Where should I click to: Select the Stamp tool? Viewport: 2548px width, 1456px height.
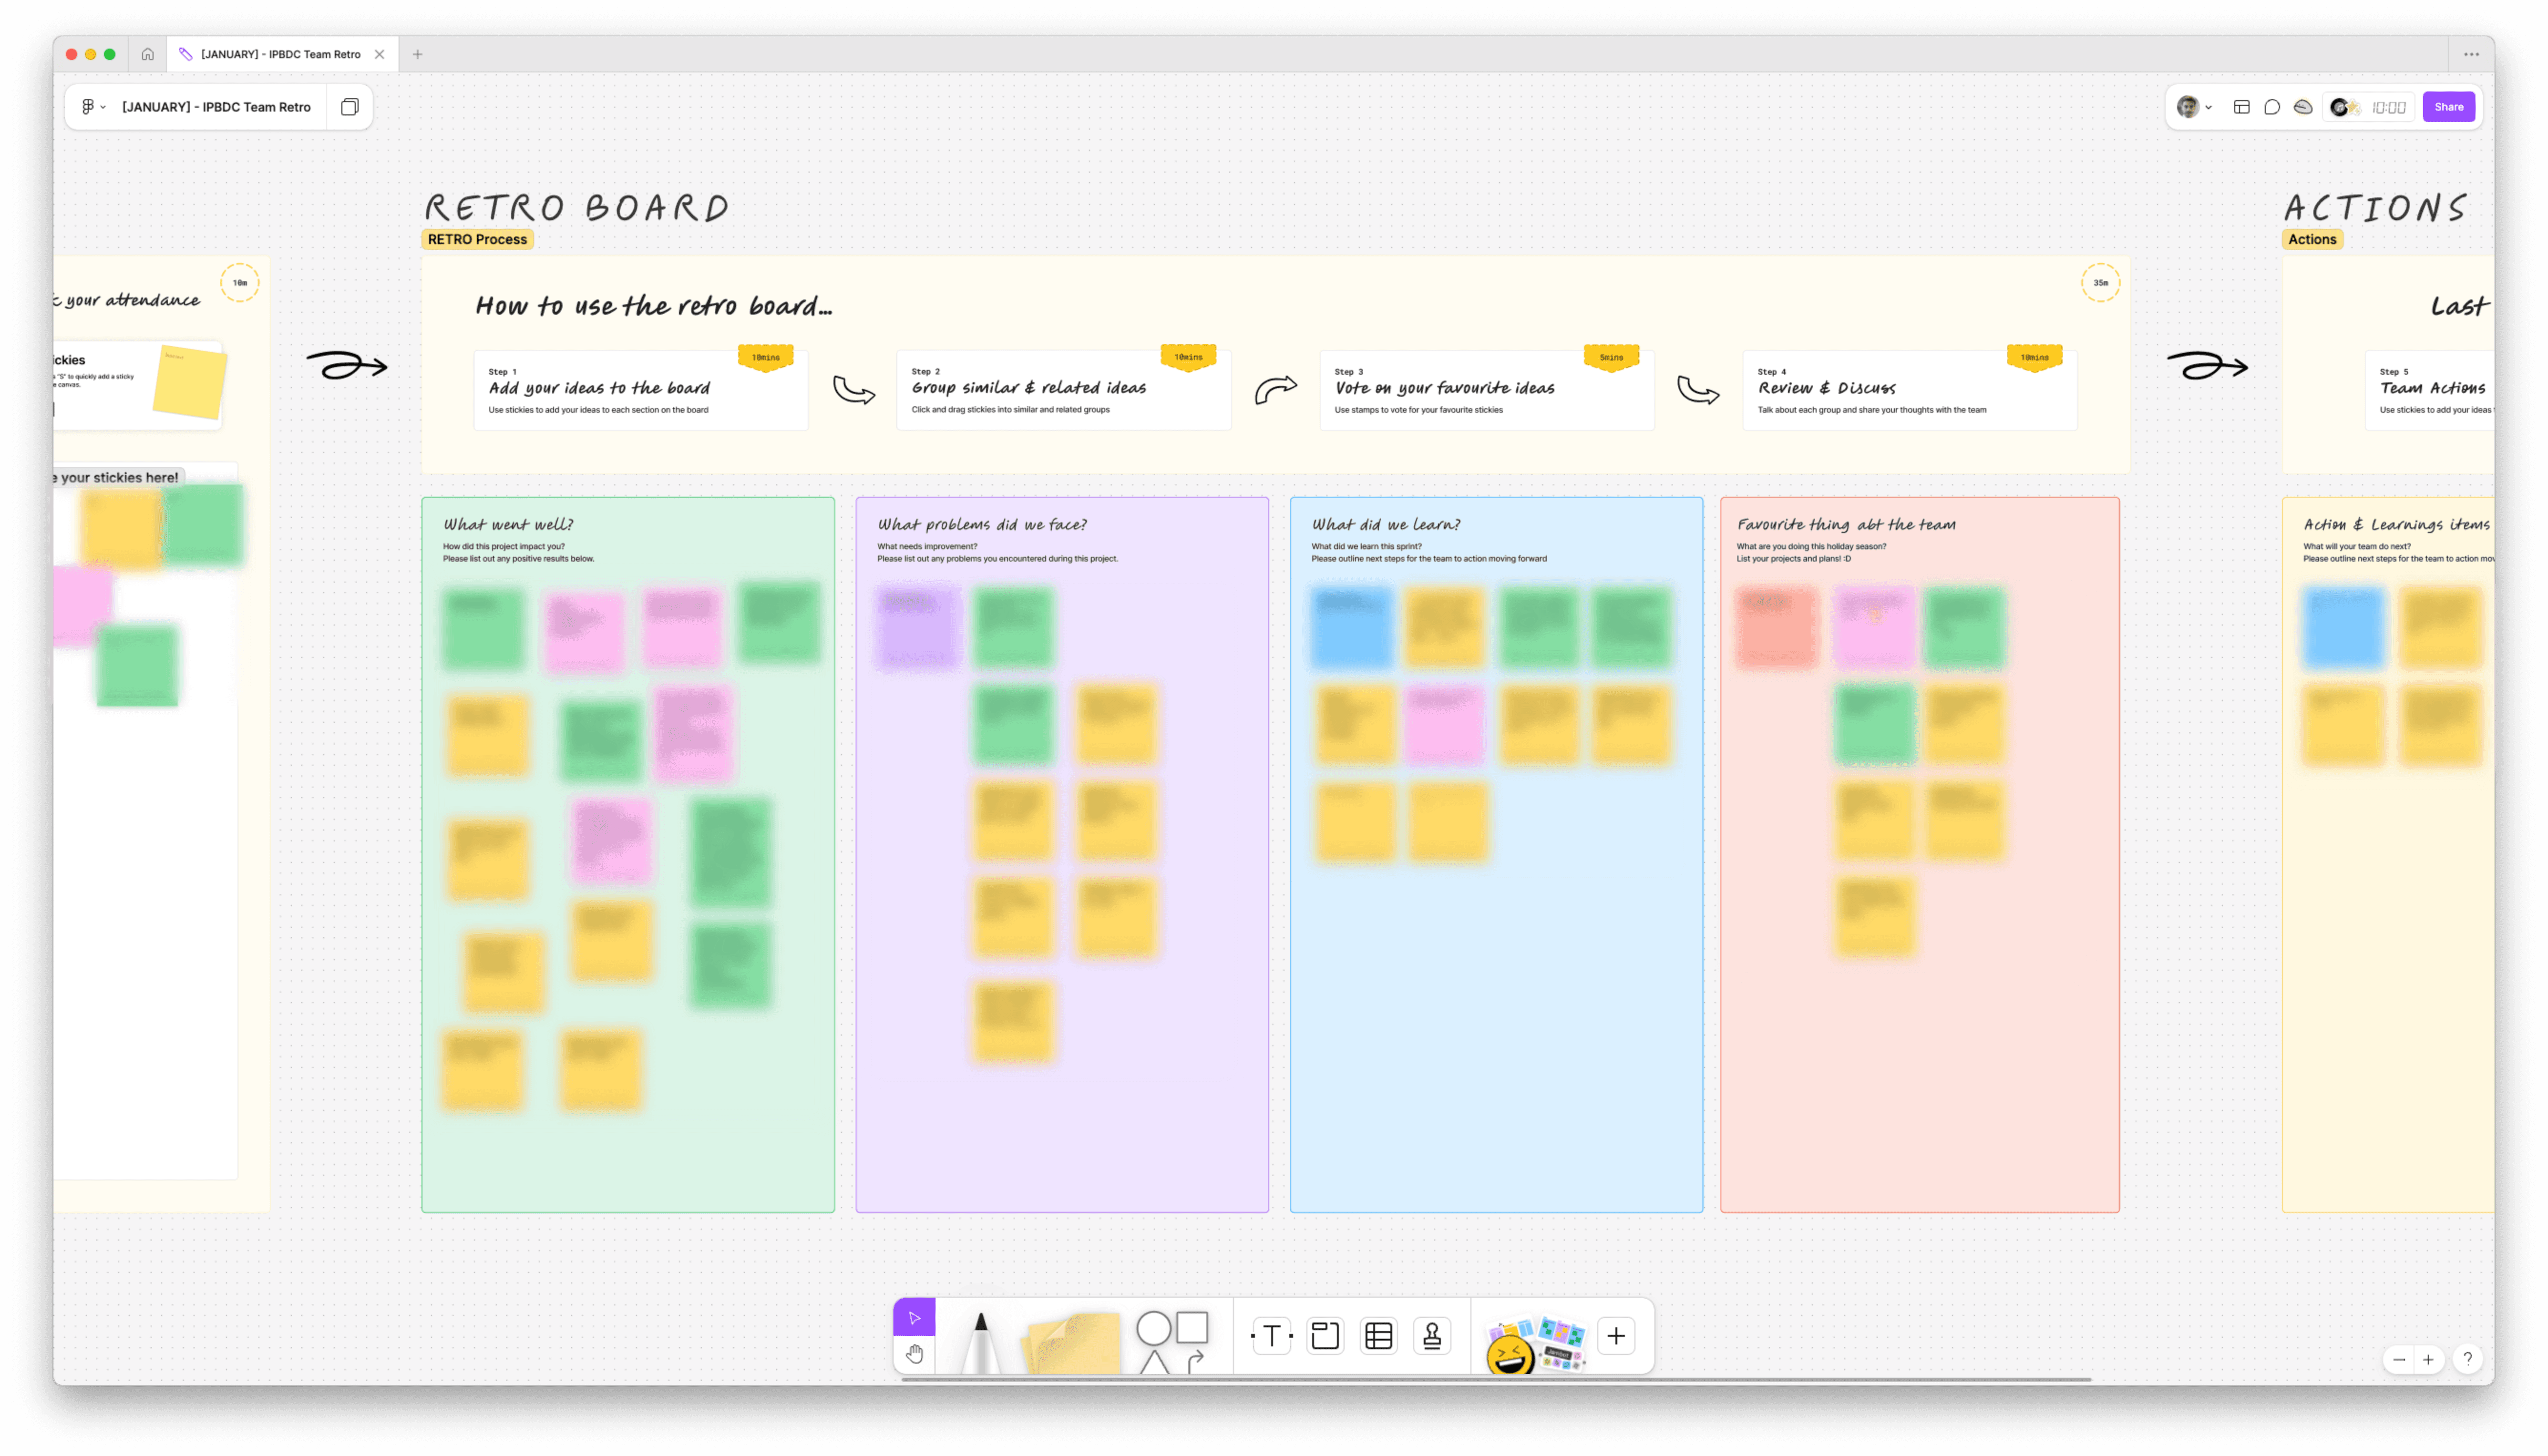[1432, 1336]
